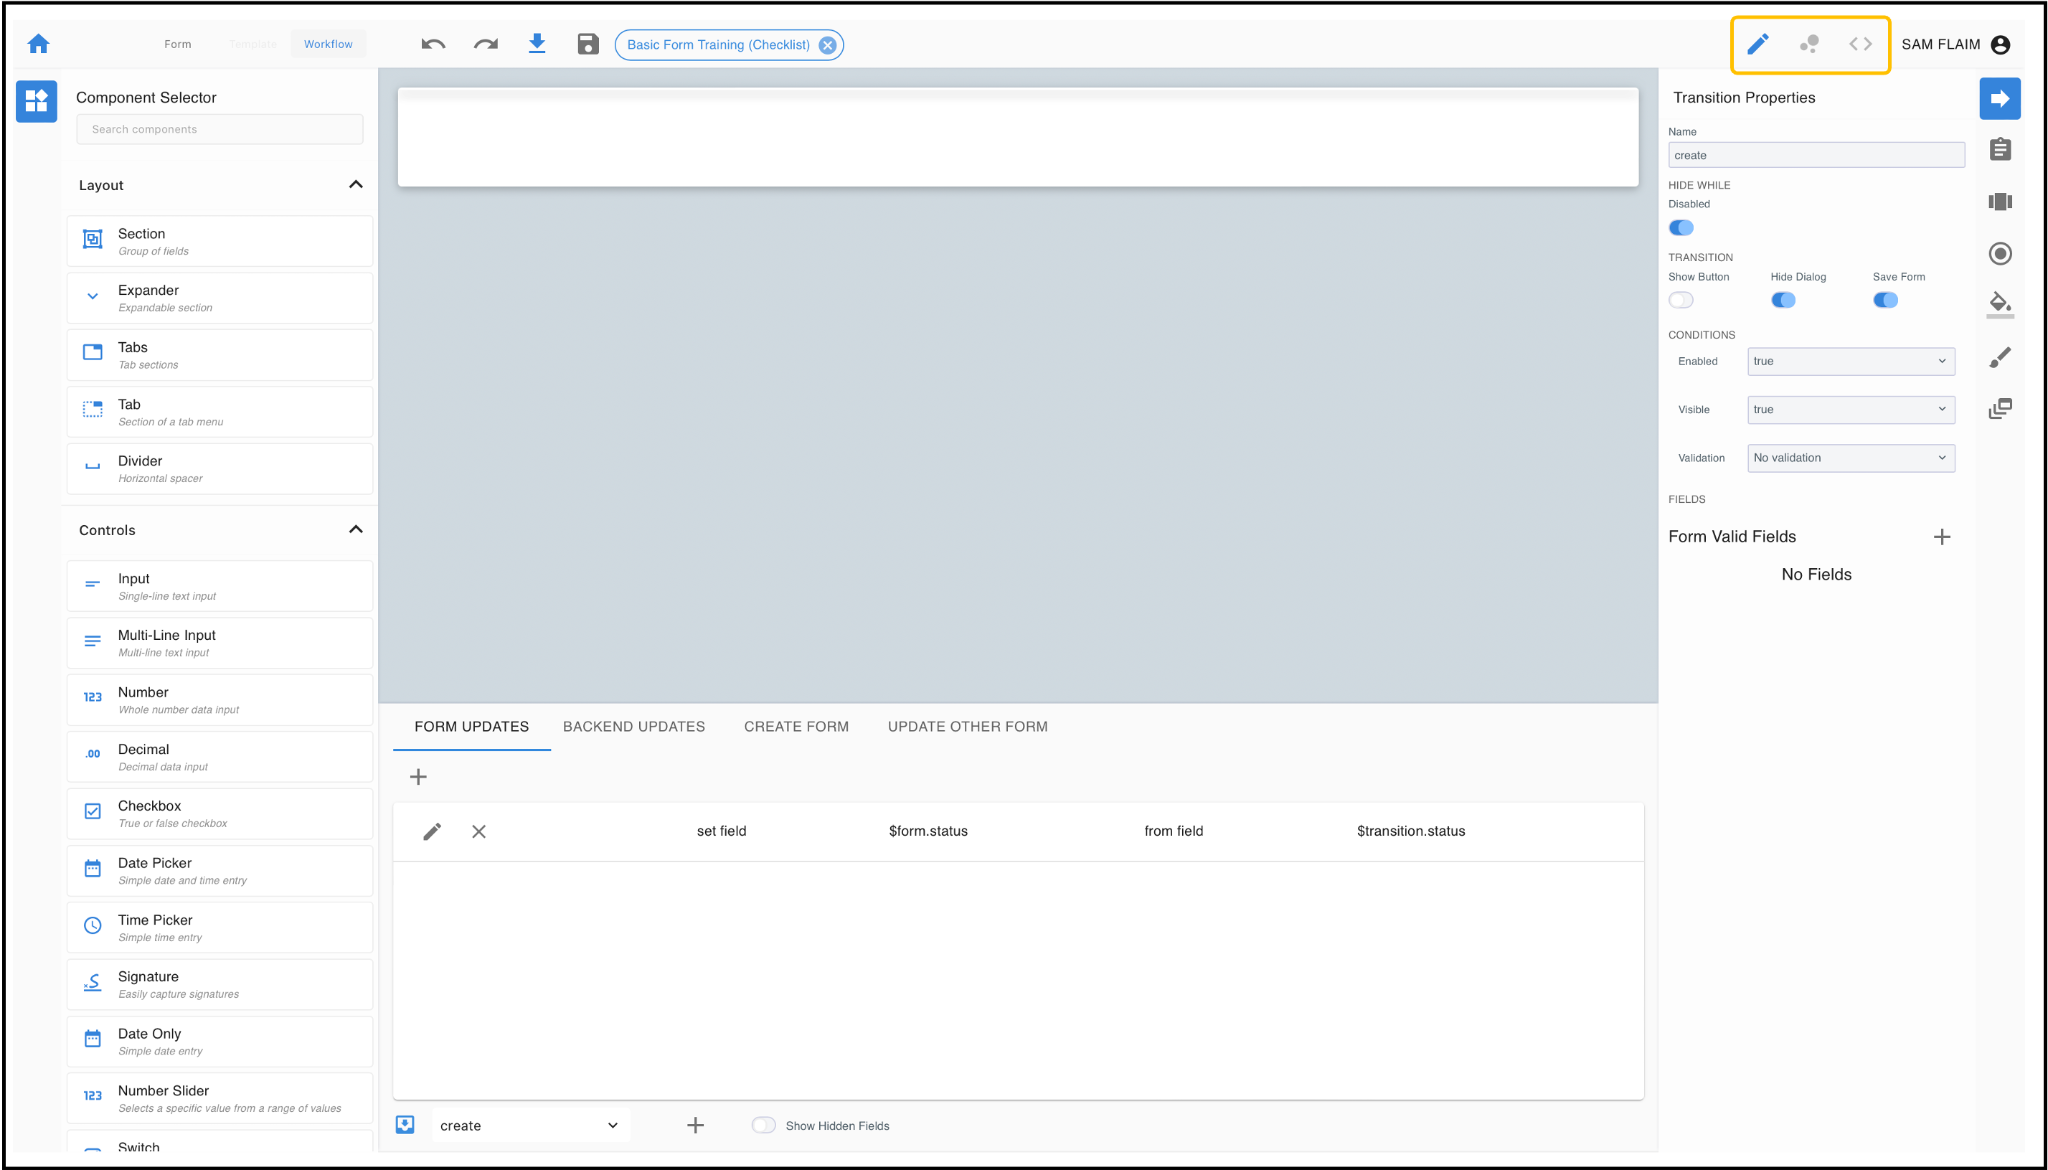This screenshot has width=2048, height=1170.
Task: Click the Search components field
Action: pos(220,129)
